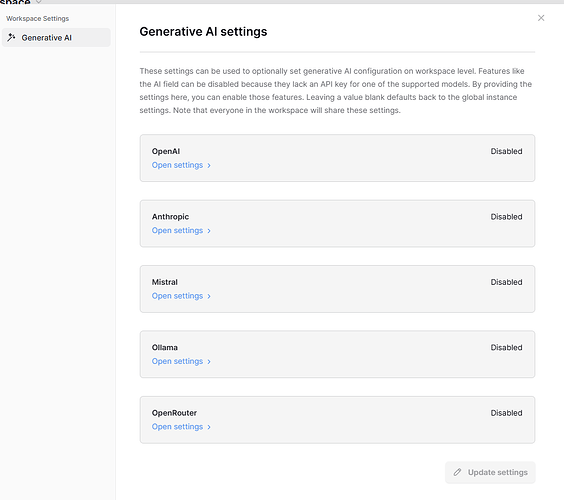This screenshot has height=500, width=564.
Task: Click the Workspace Settings sidebar heading
Action: [x=37, y=18]
